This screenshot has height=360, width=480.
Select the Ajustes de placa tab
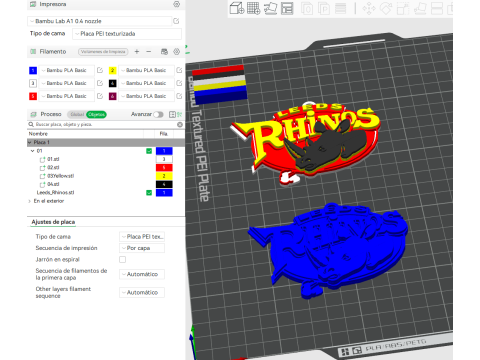(x=53, y=222)
